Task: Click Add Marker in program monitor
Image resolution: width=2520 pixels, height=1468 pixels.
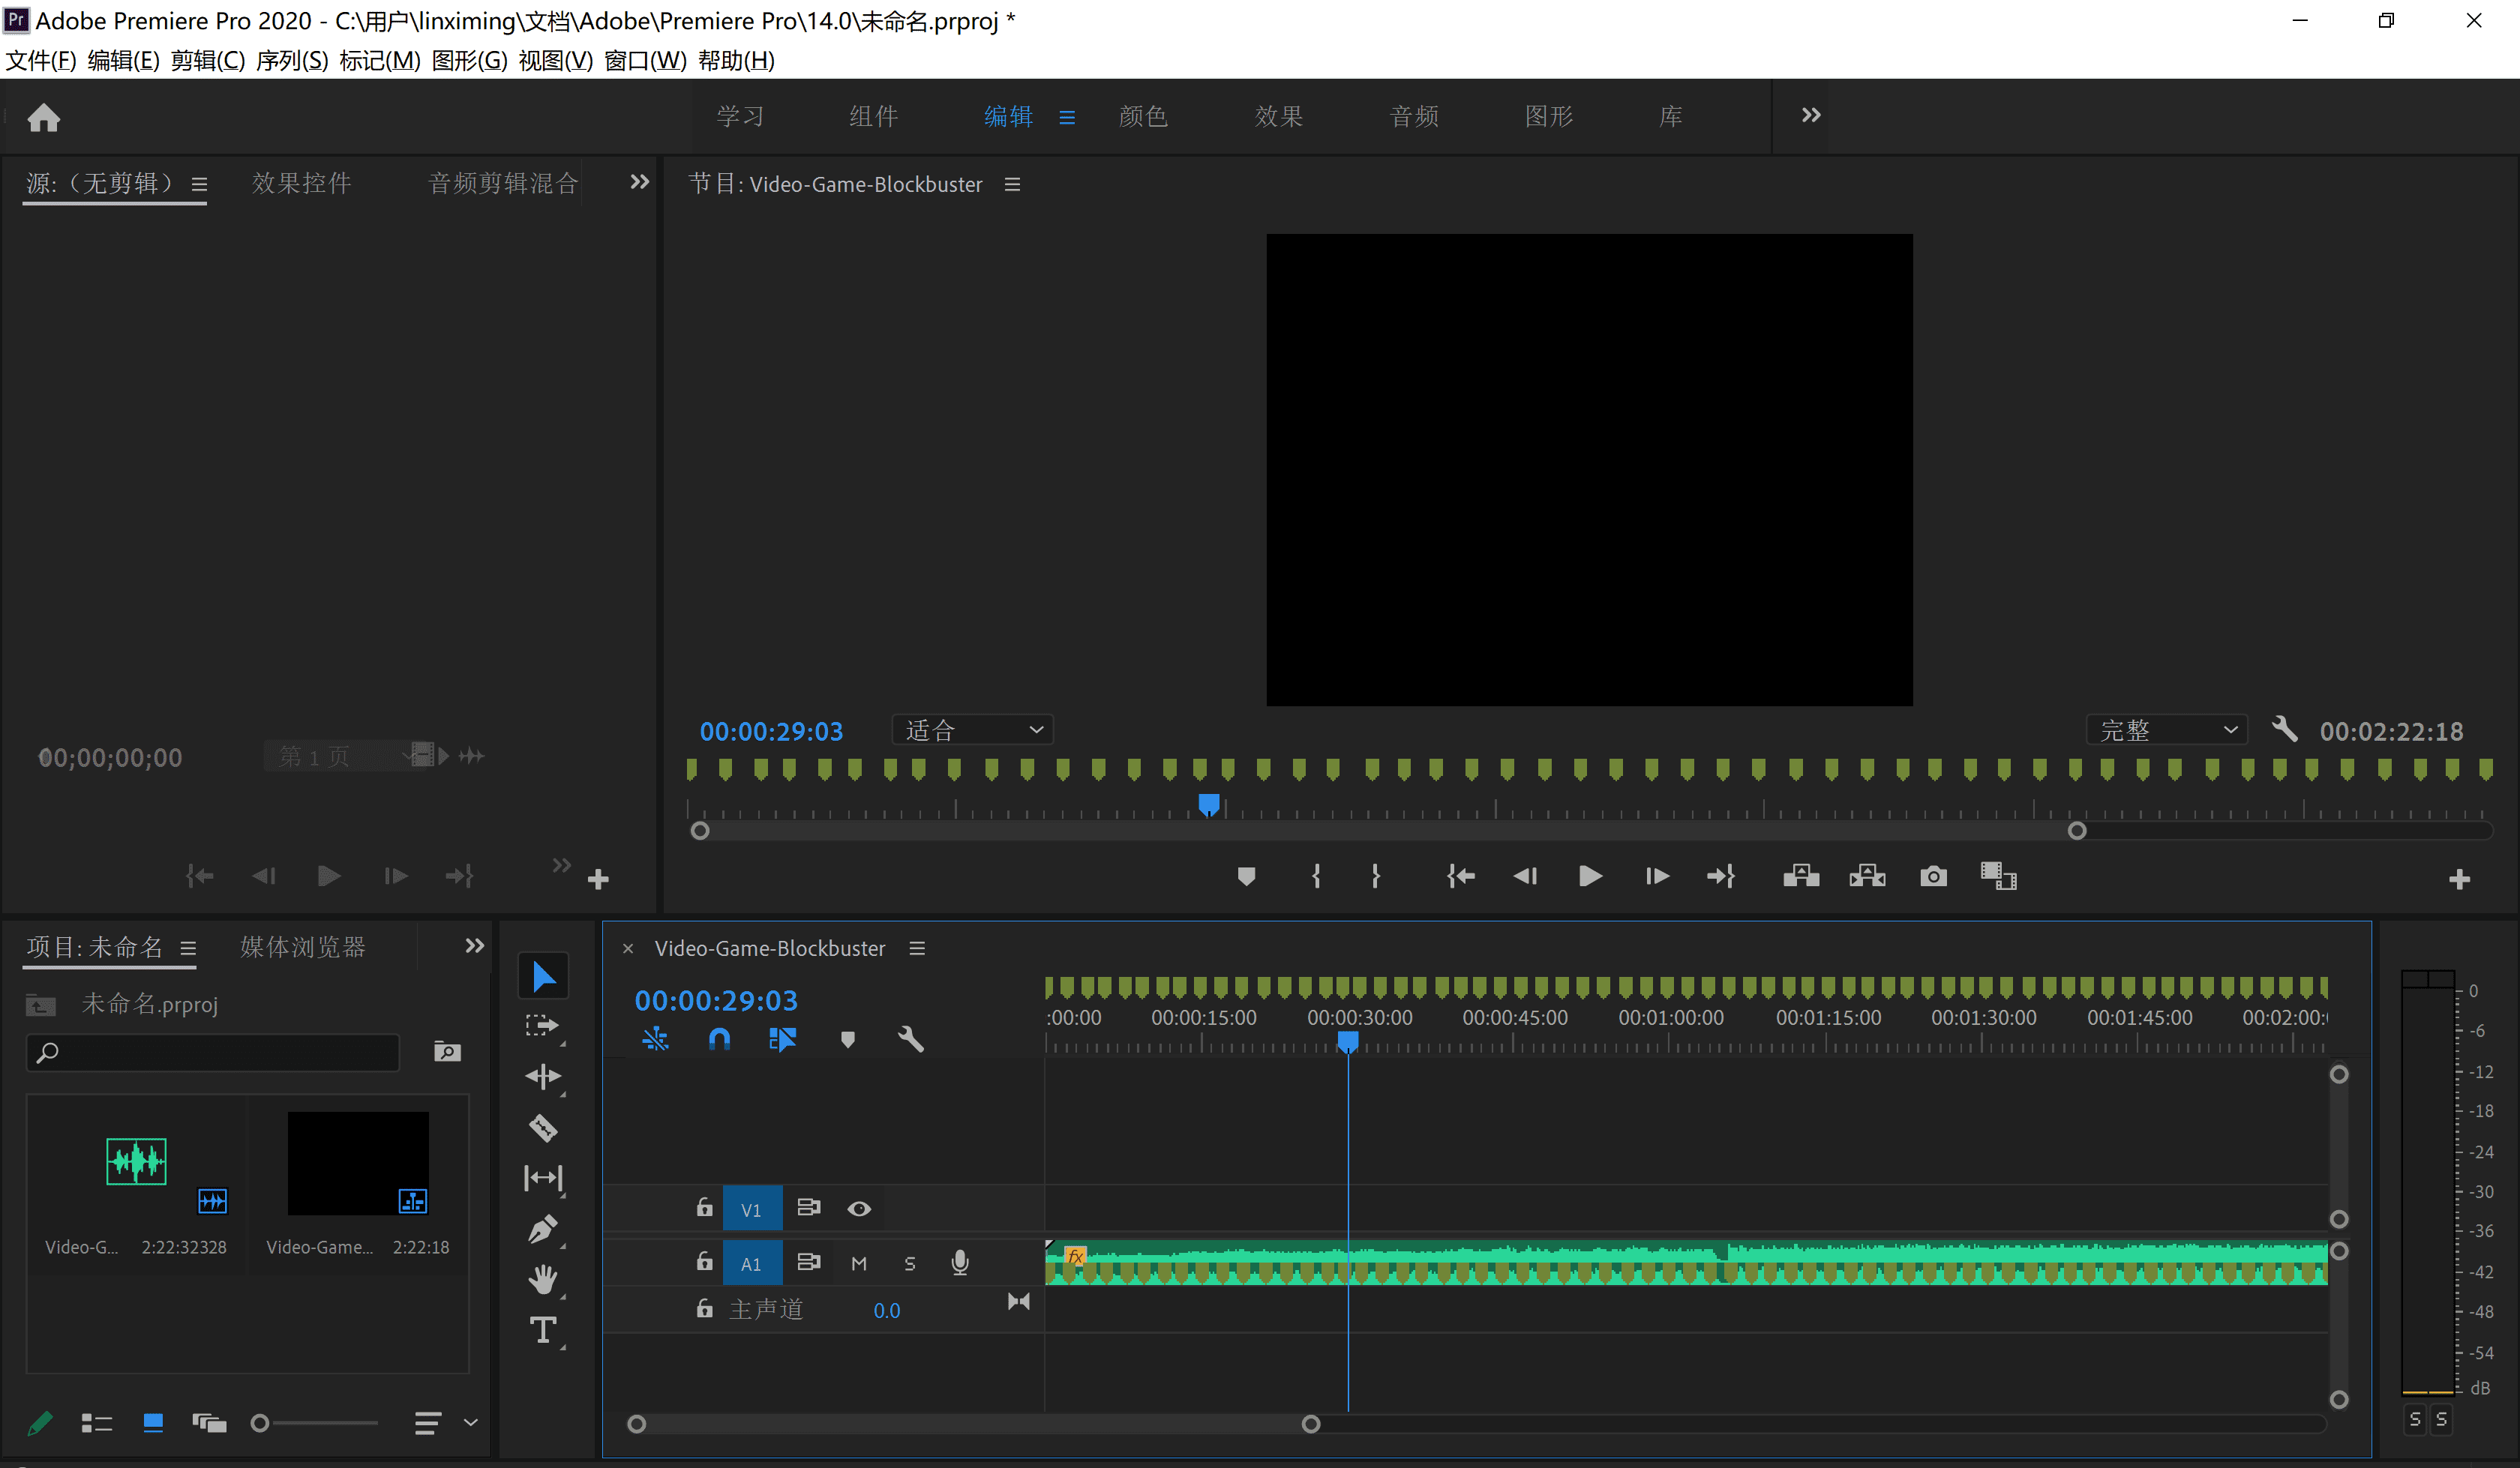Action: 1246,876
